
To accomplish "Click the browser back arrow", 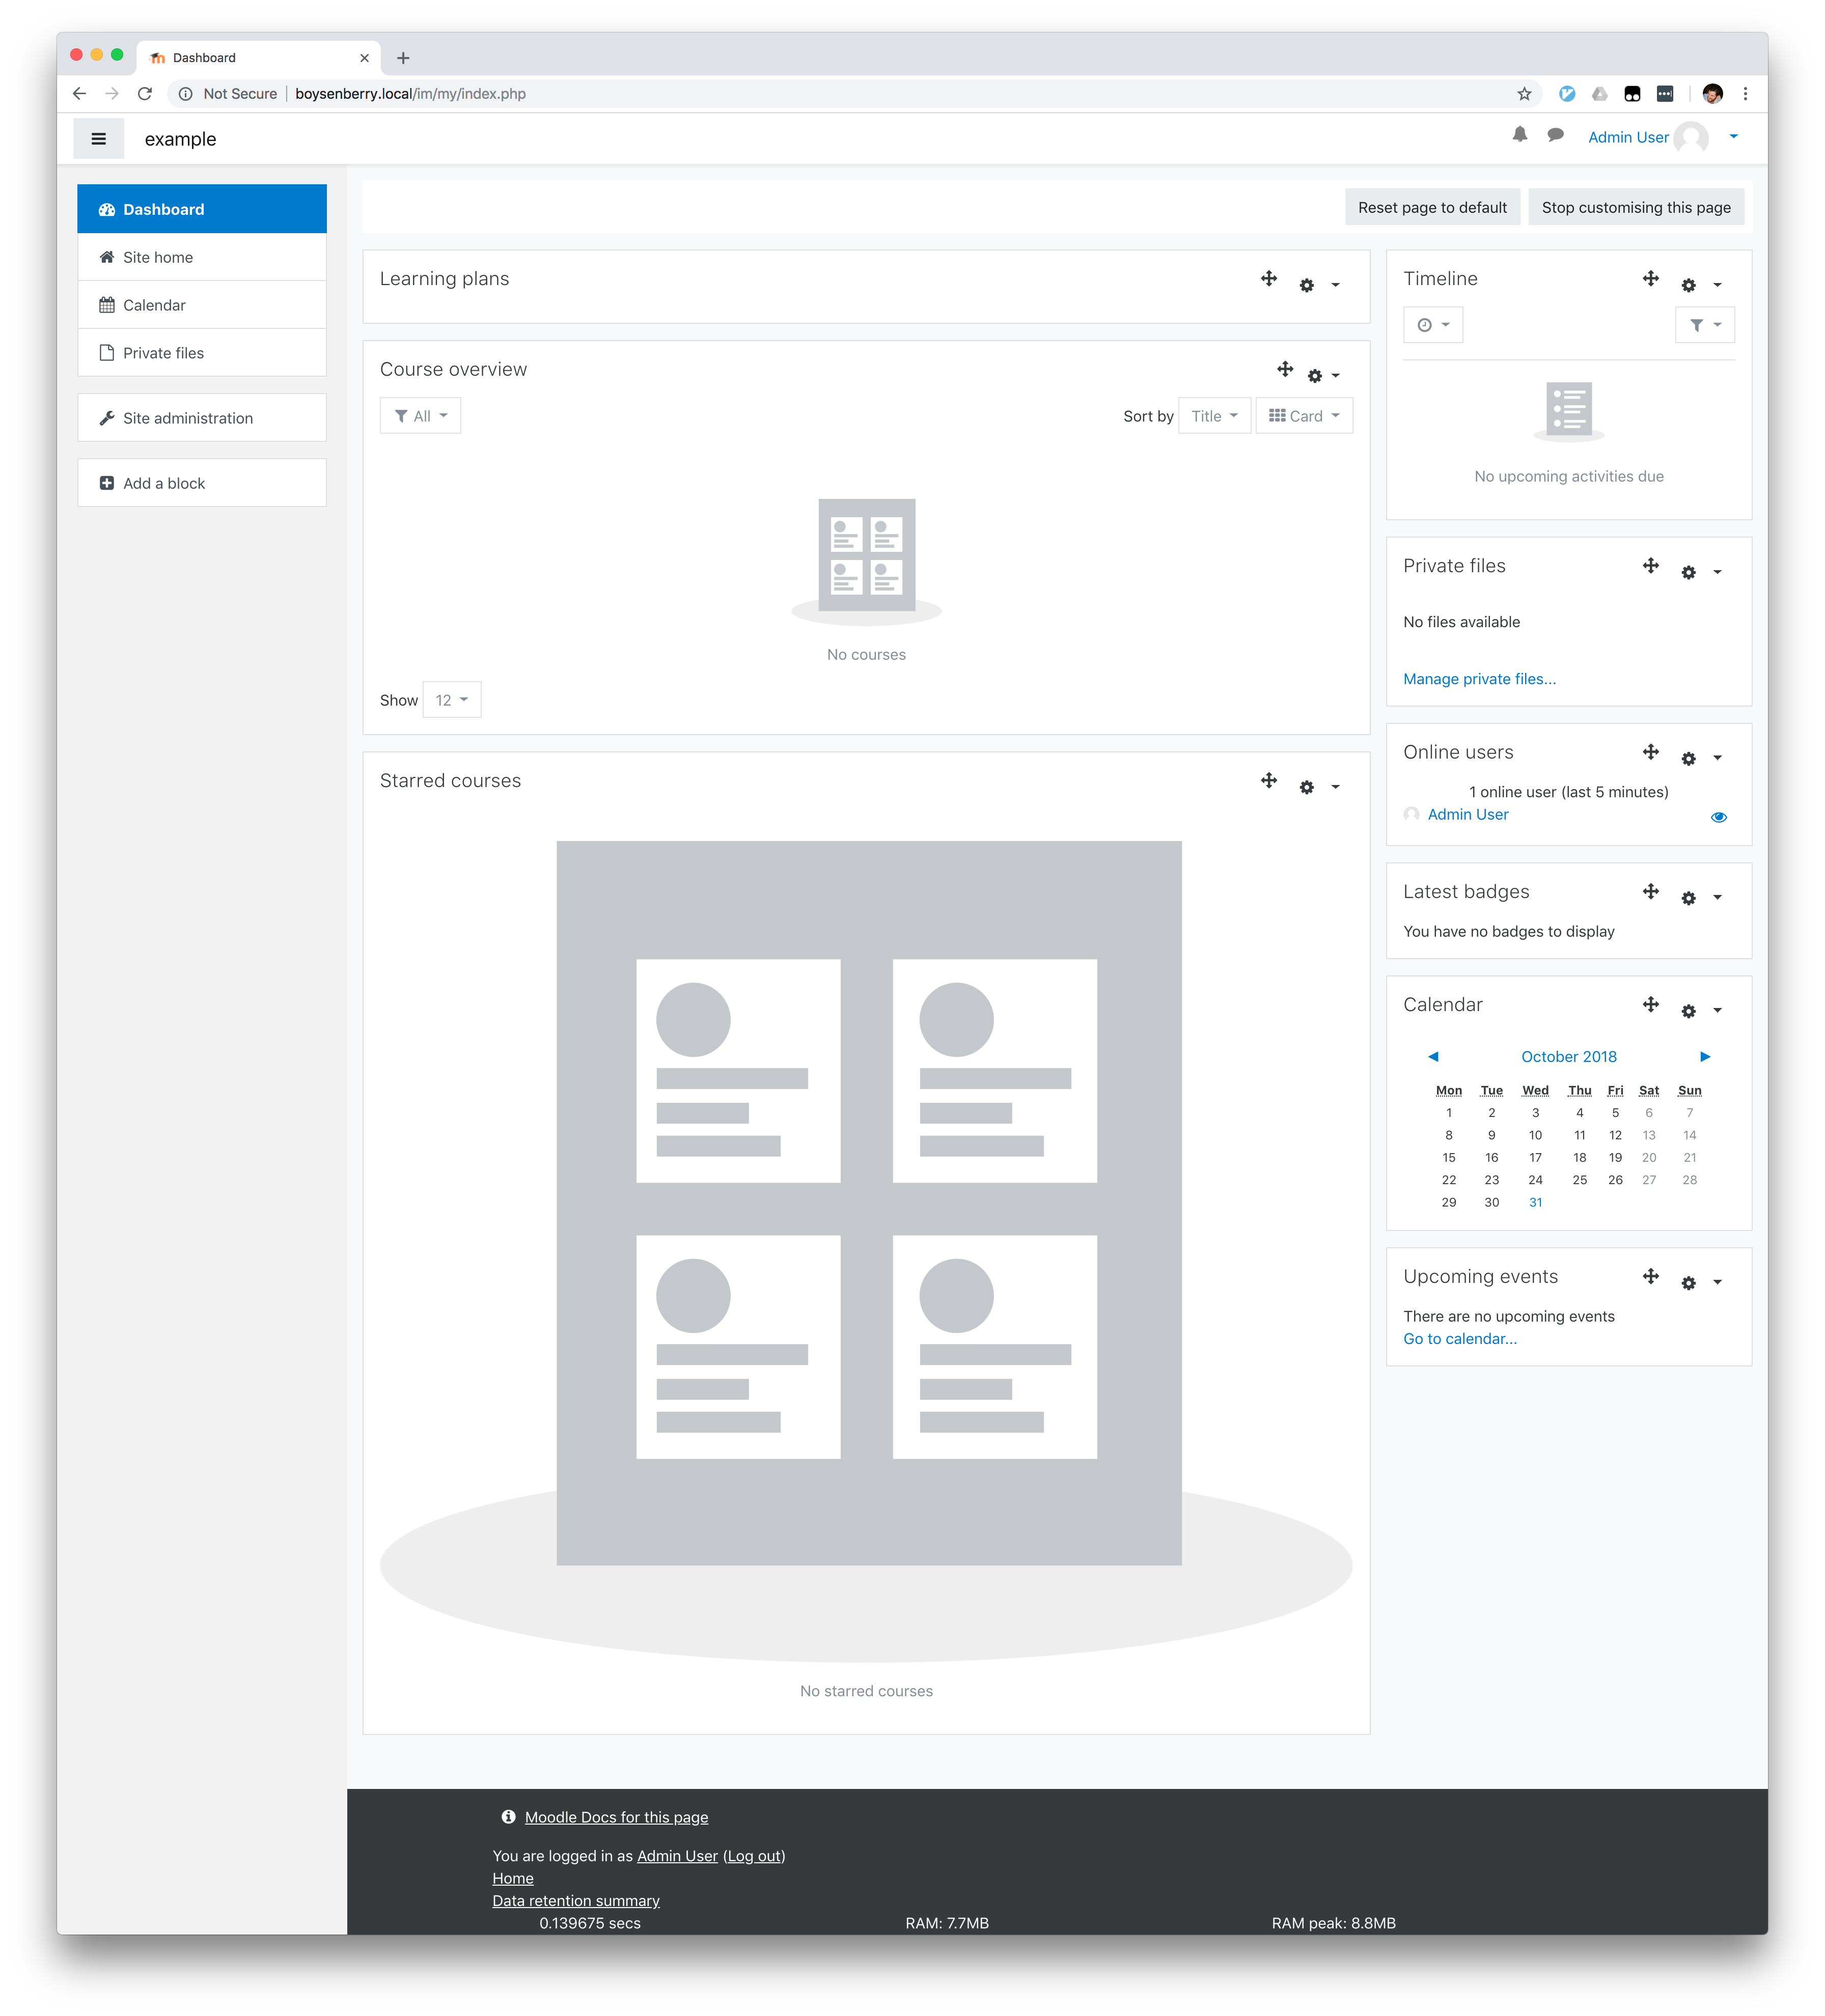I will tap(80, 94).
